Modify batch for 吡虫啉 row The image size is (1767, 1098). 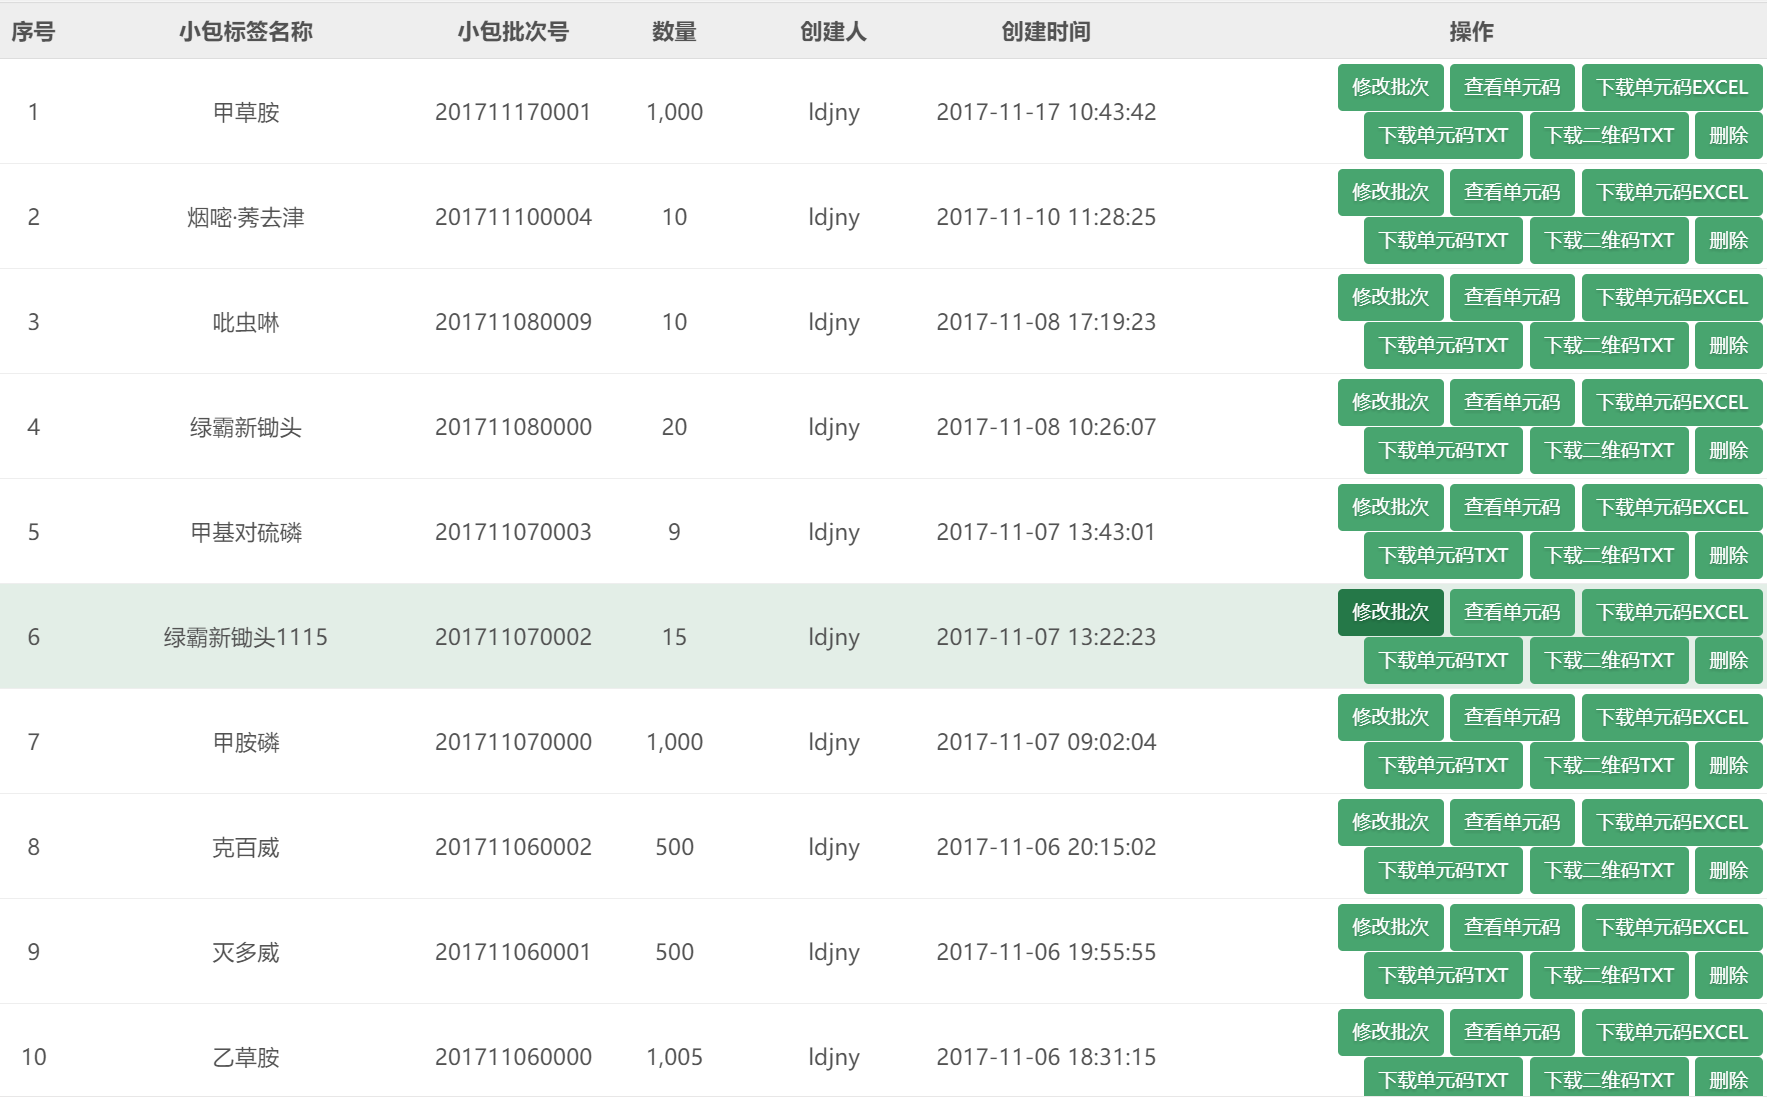click(1390, 297)
